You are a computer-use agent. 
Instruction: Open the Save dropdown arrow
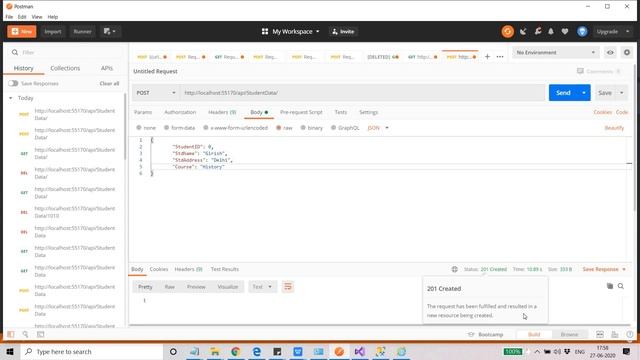(x=622, y=93)
